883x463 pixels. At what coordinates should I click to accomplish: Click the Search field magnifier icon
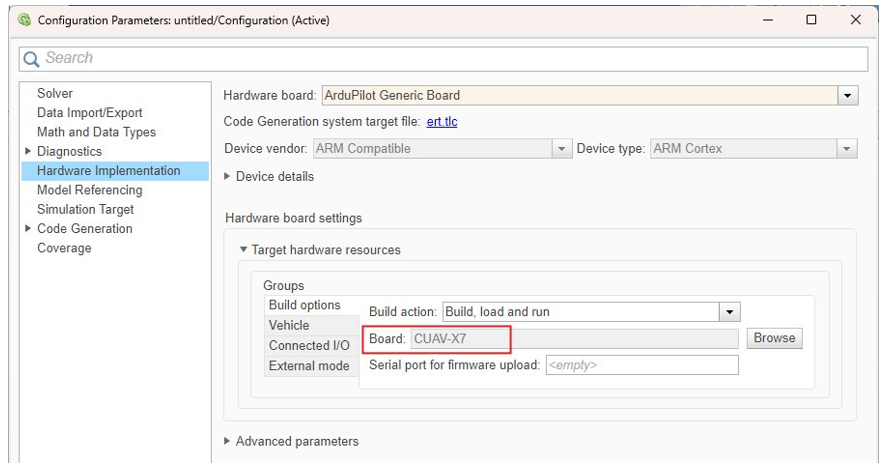(31, 59)
